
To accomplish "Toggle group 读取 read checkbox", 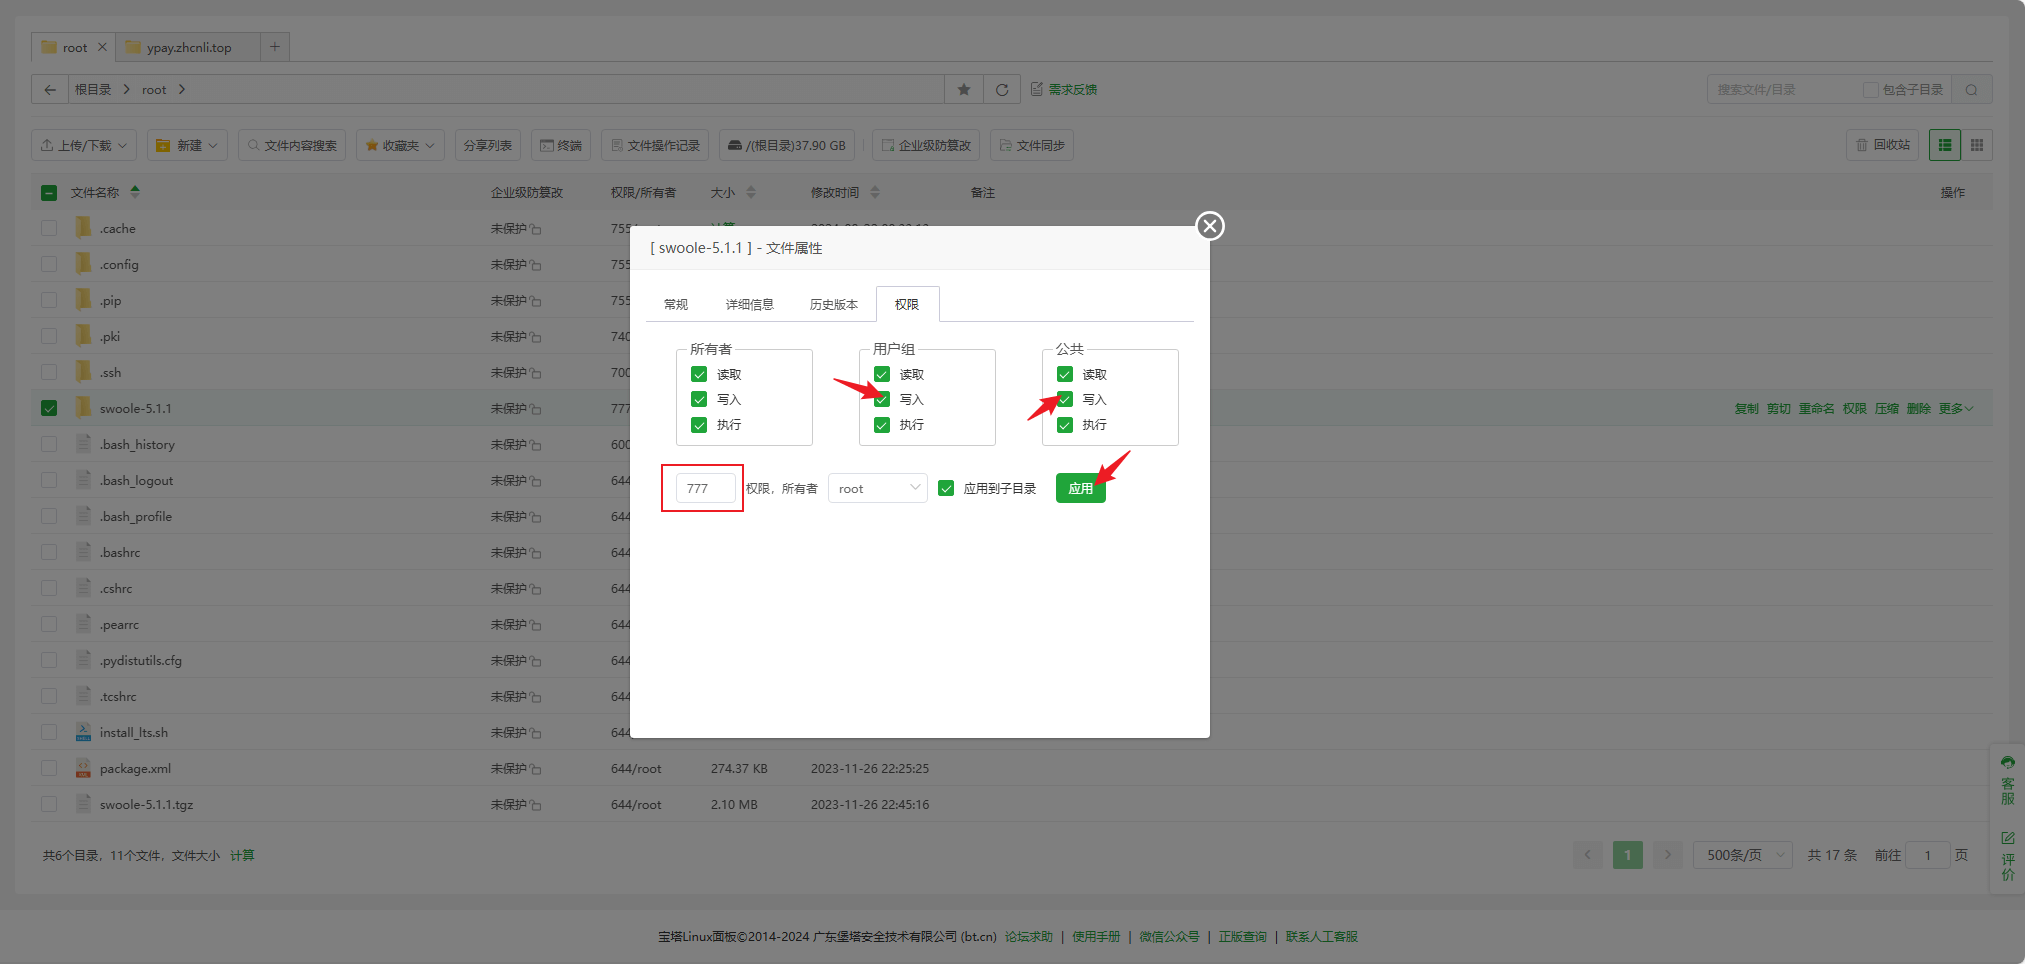I will click(x=882, y=374).
